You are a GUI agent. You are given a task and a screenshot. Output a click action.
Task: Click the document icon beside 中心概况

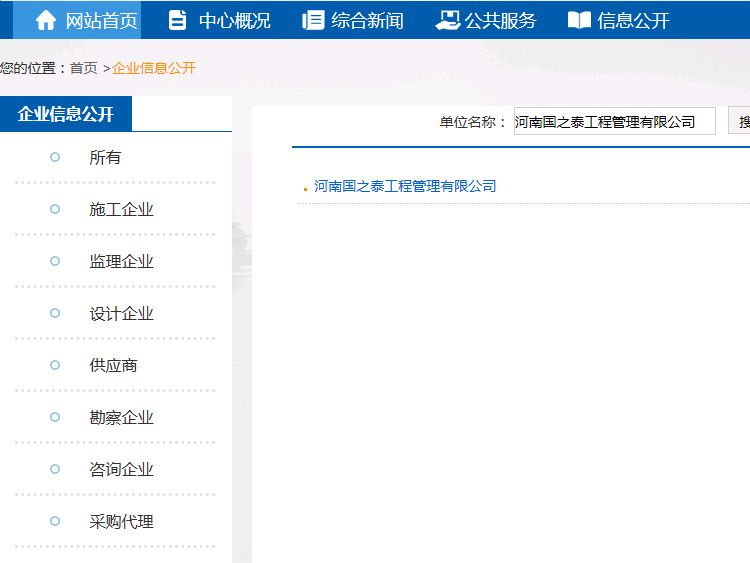point(178,20)
